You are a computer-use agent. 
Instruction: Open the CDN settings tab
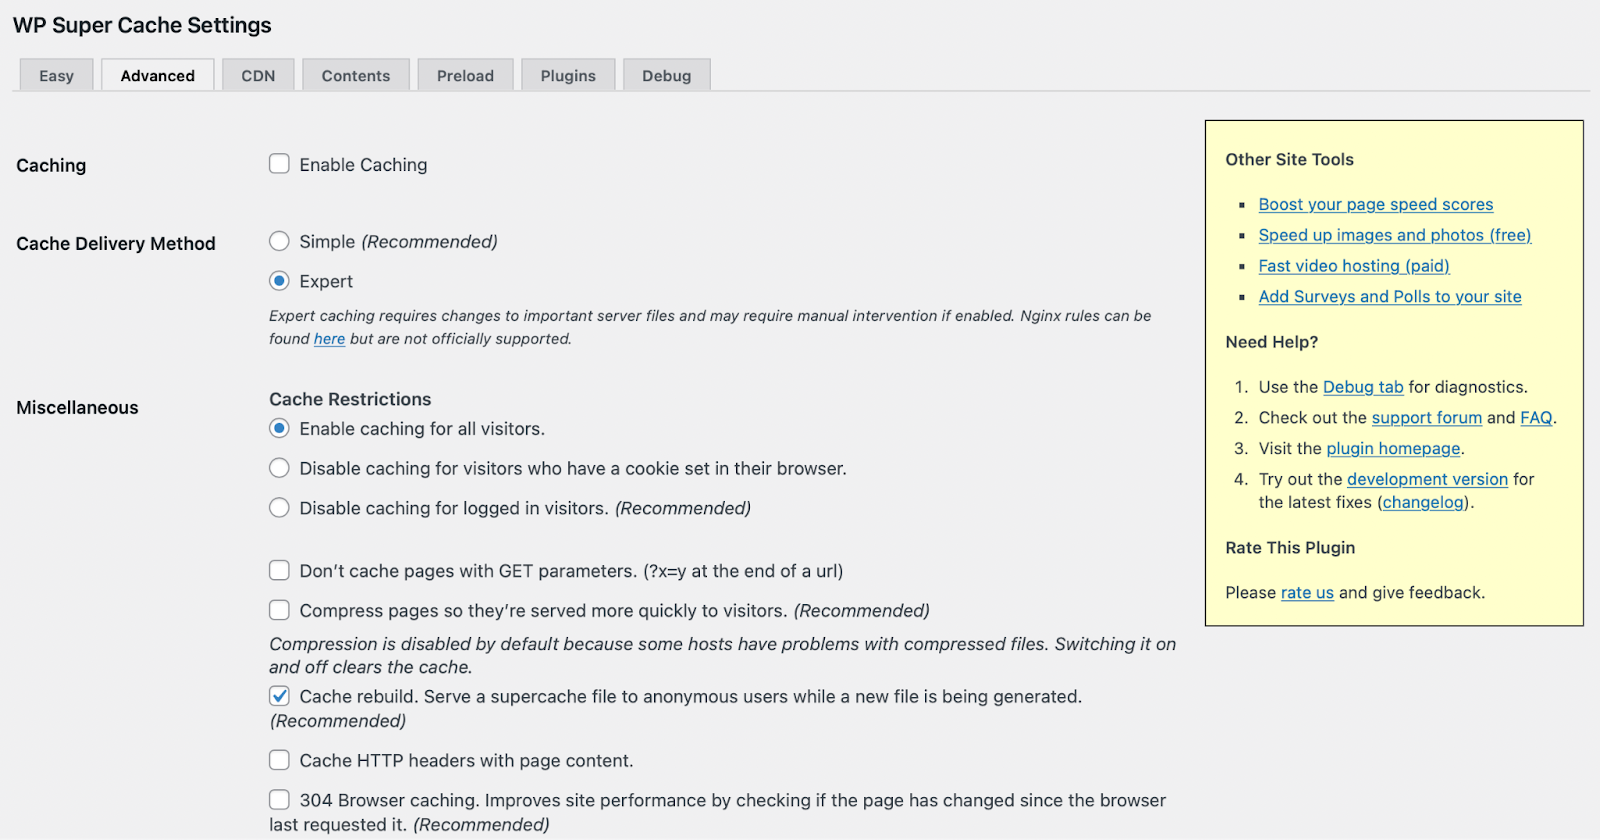(258, 74)
